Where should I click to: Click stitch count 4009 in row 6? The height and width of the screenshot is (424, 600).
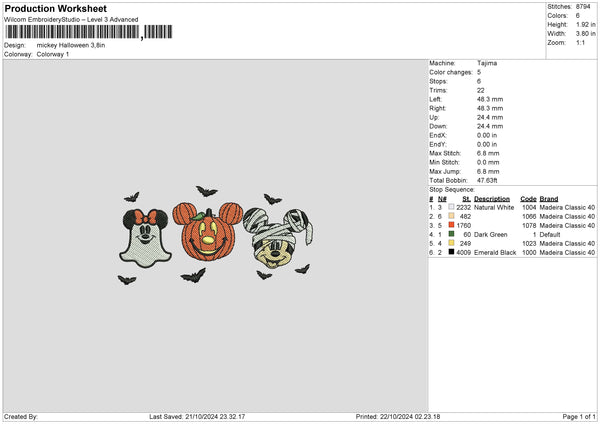click(x=463, y=253)
